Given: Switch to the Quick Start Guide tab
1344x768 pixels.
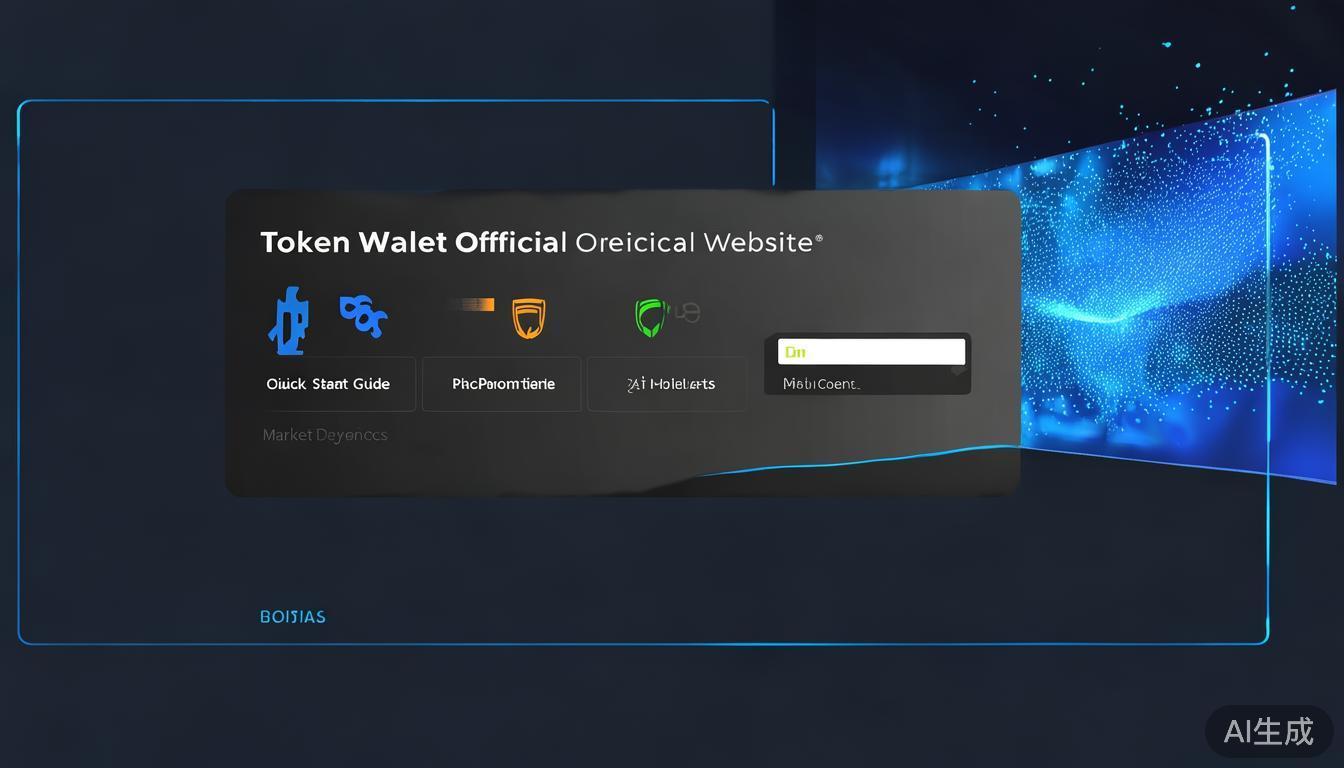Looking at the screenshot, I should coord(329,383).
